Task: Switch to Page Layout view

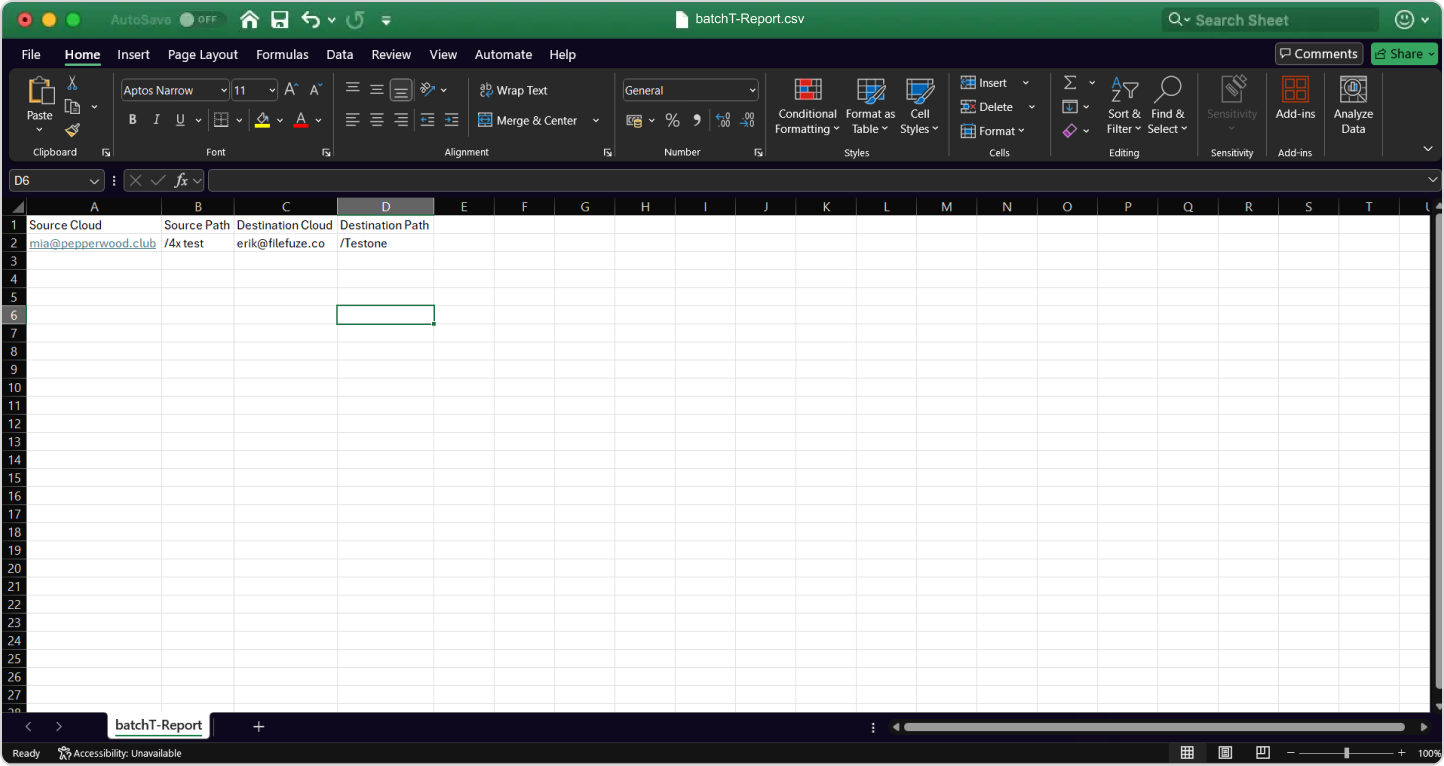Action: pyautogui.click(x=1225, y=753)
